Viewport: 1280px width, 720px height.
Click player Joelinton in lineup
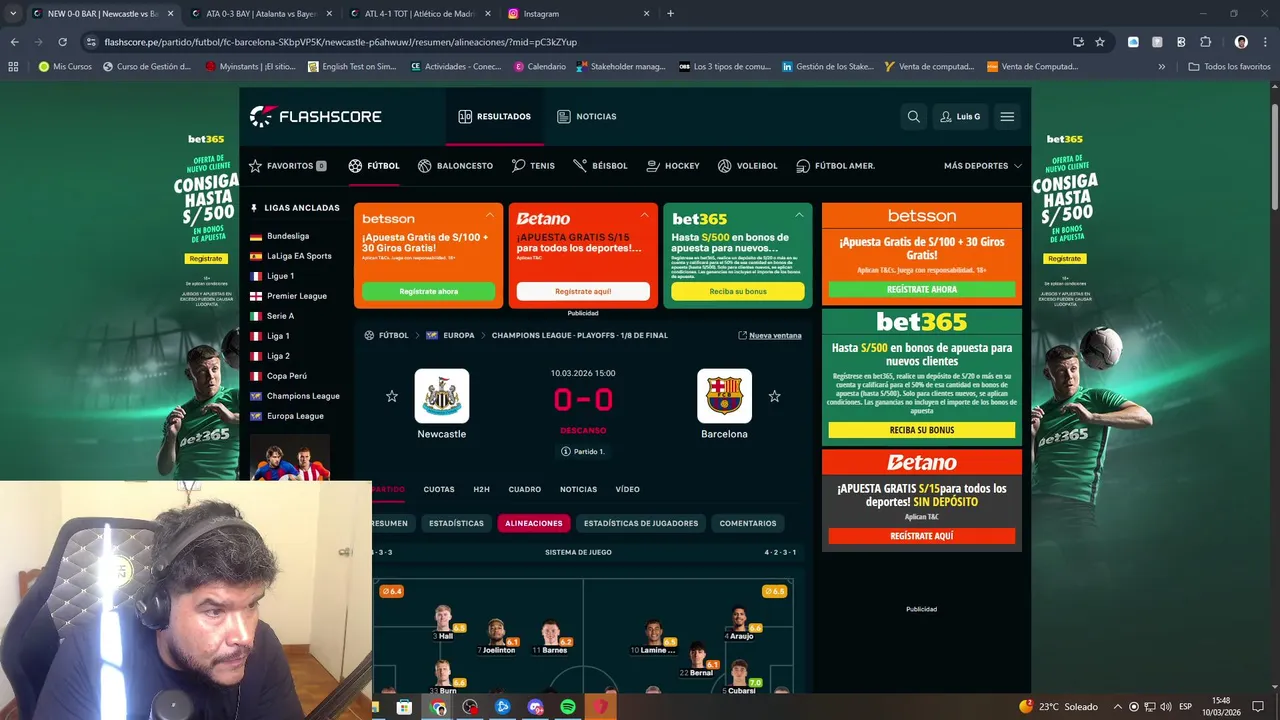coord(498,637)
